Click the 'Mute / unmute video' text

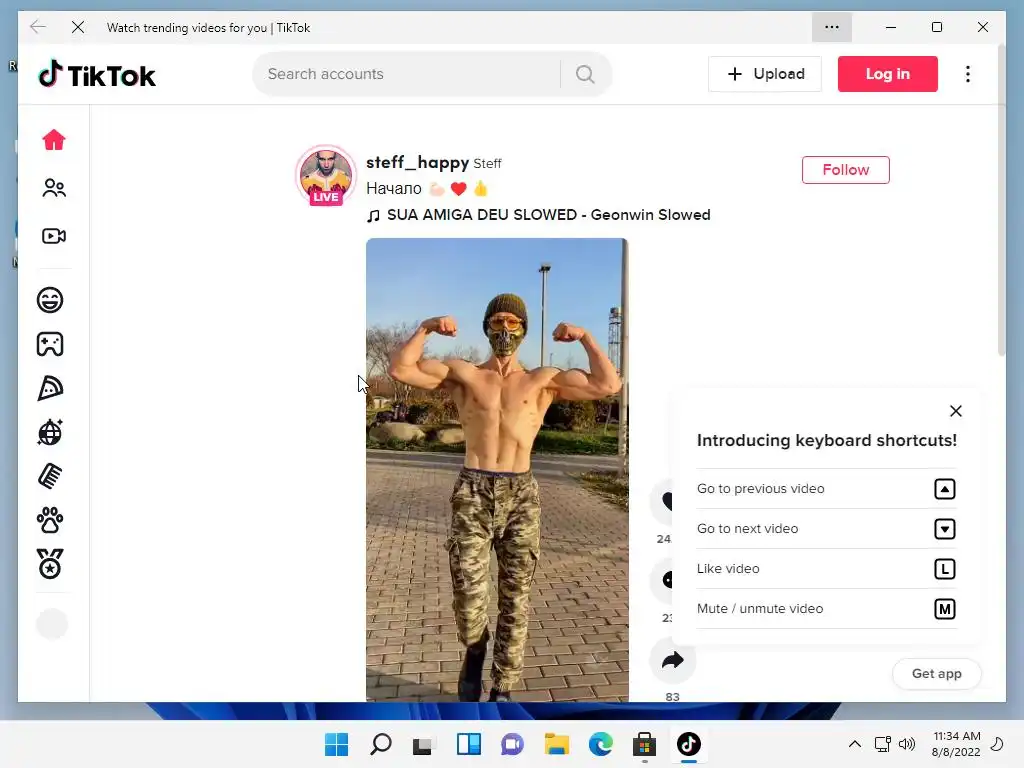pos(760,609)
